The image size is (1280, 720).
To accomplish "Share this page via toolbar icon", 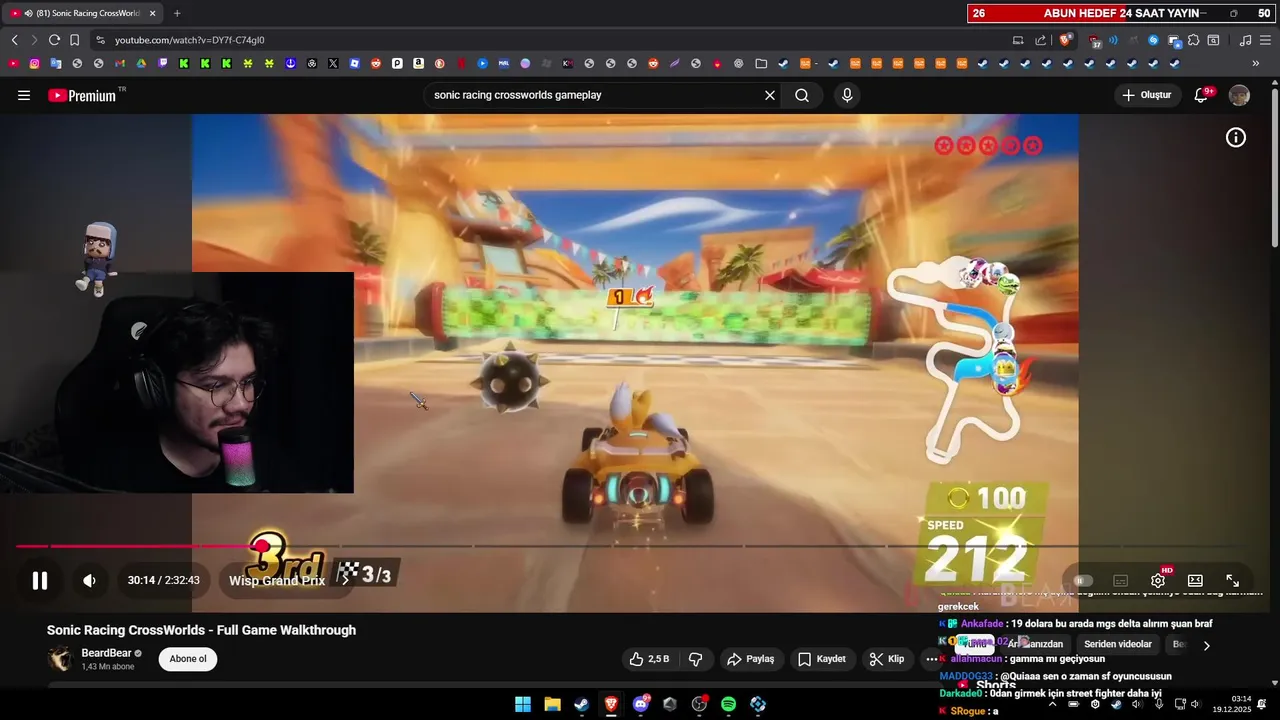I will pyautogui.click(x=1041, y=40).
